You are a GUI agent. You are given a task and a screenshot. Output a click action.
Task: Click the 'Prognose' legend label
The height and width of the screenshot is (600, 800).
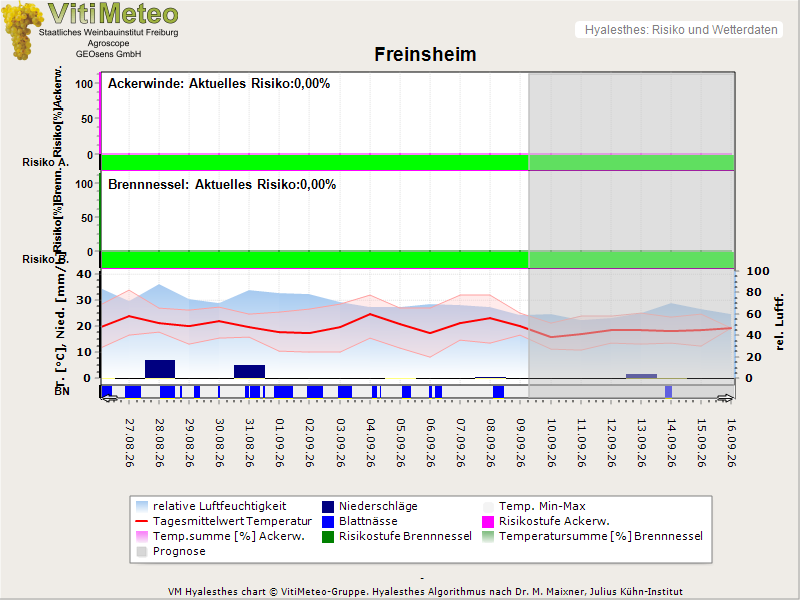(179, 552)
